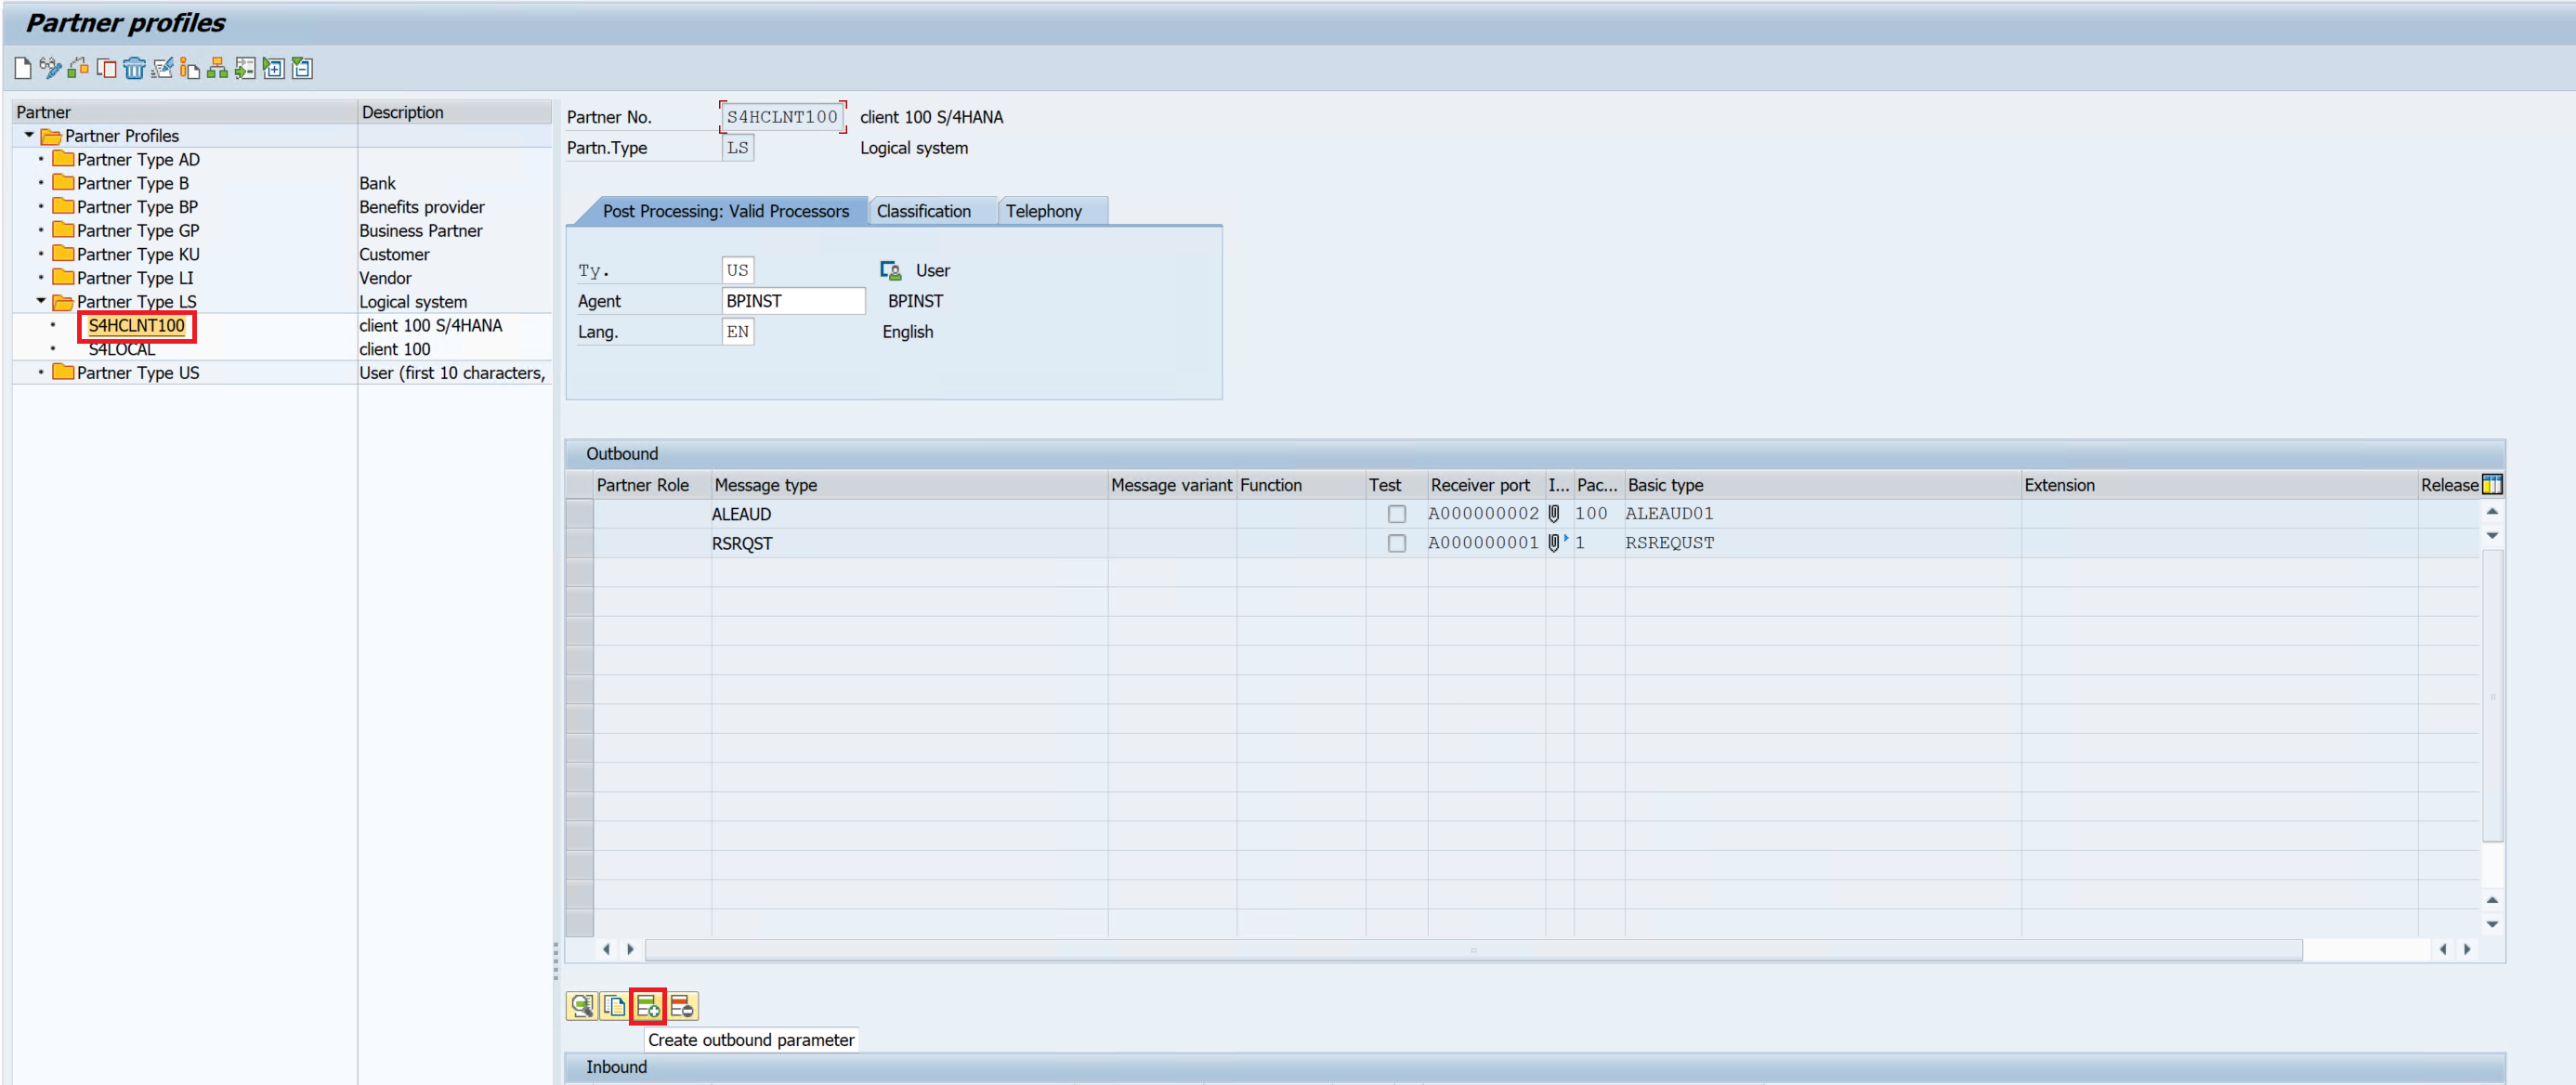Viewport: 2576px width, 1085px height.
Task: Click the Message variant column header
Action: tap(1171, 485)
